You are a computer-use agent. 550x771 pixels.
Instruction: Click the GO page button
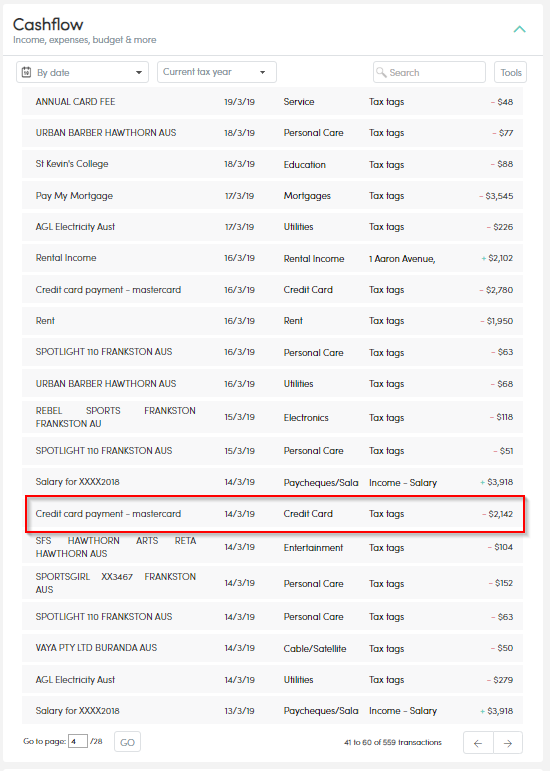(x=127, y=742)
